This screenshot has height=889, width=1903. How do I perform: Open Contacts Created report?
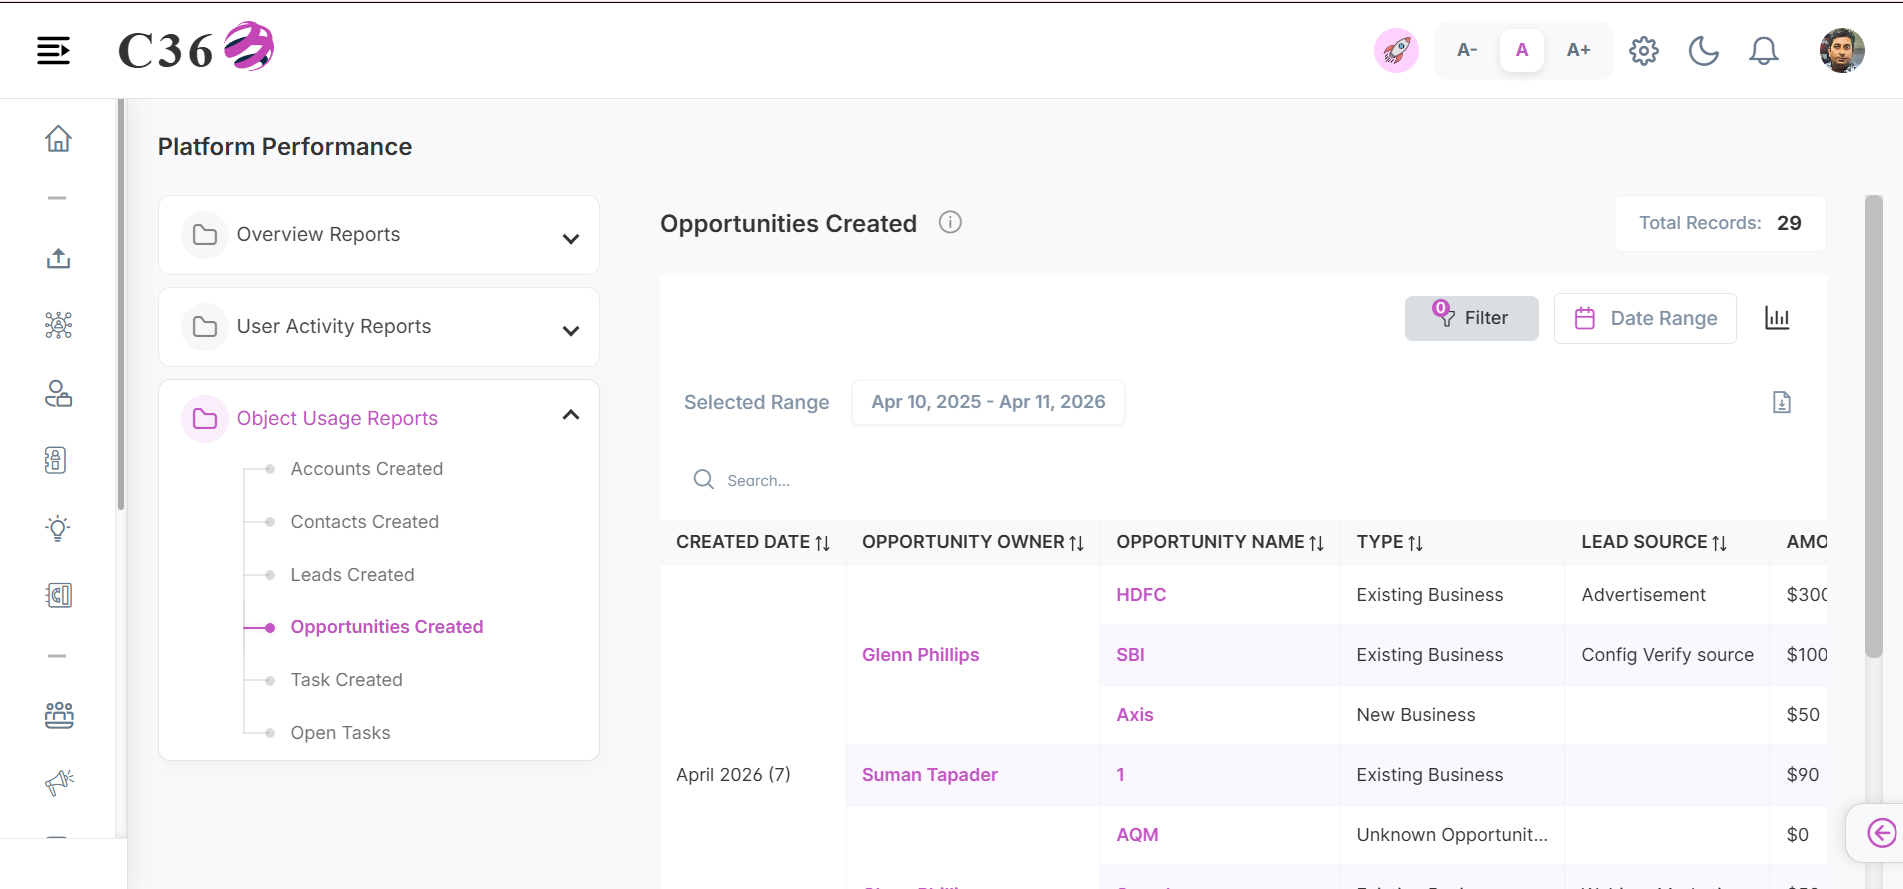[x=364, y=522]
